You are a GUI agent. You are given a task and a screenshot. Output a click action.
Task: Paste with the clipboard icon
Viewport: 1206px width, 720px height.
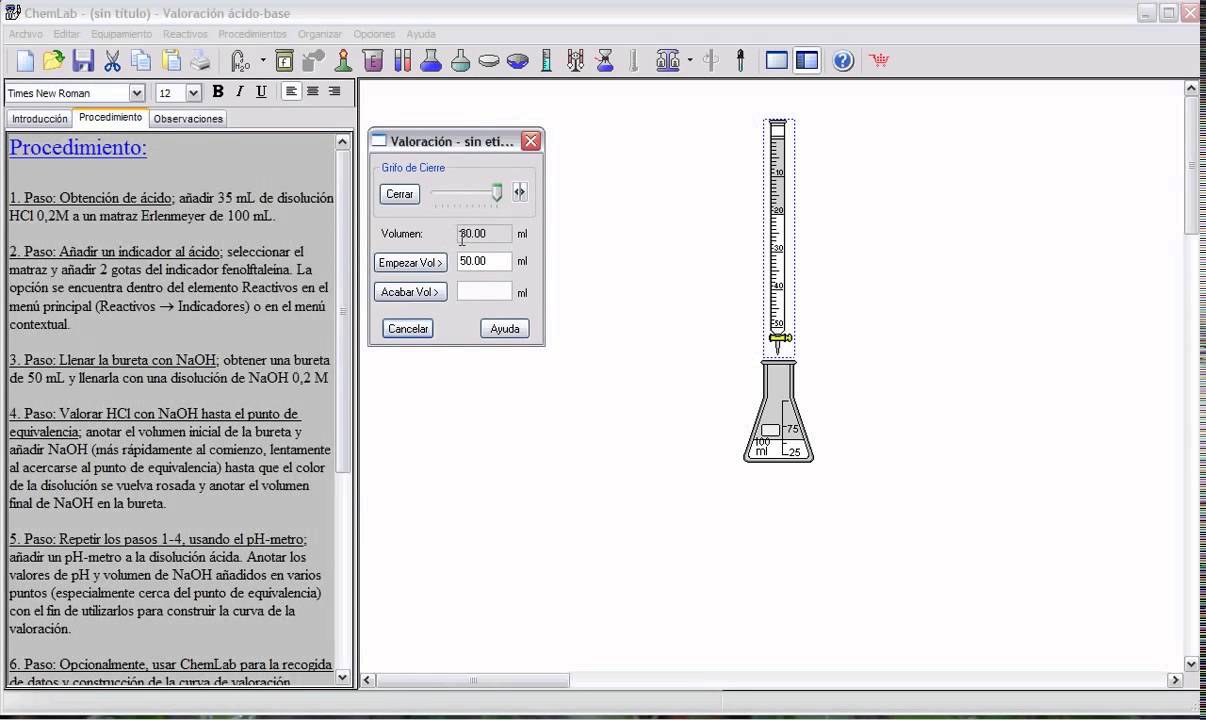[x=171, y=61]
